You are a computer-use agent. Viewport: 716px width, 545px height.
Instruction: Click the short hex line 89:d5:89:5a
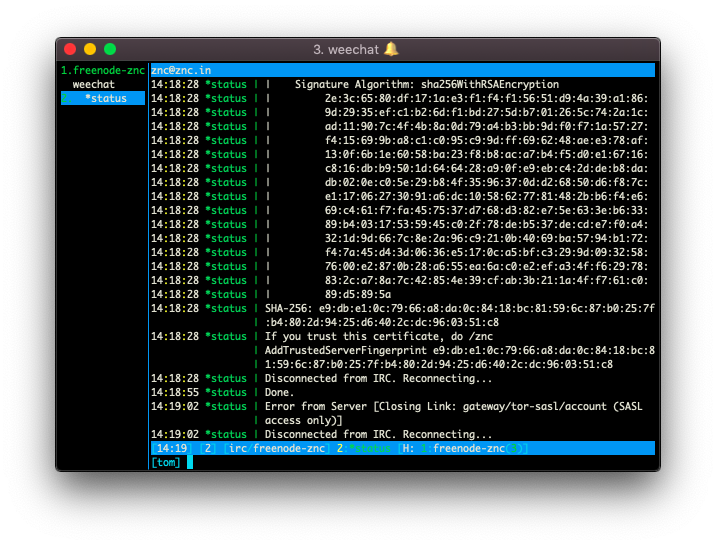pyautogui.click(x=358, y=294)
